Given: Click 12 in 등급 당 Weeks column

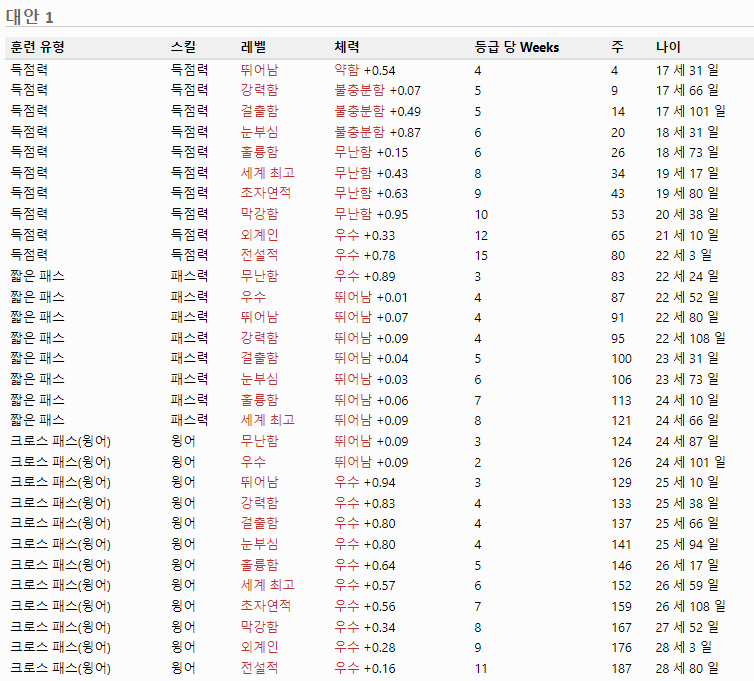Looking at the screenshot, I should [x=481, y=235].
